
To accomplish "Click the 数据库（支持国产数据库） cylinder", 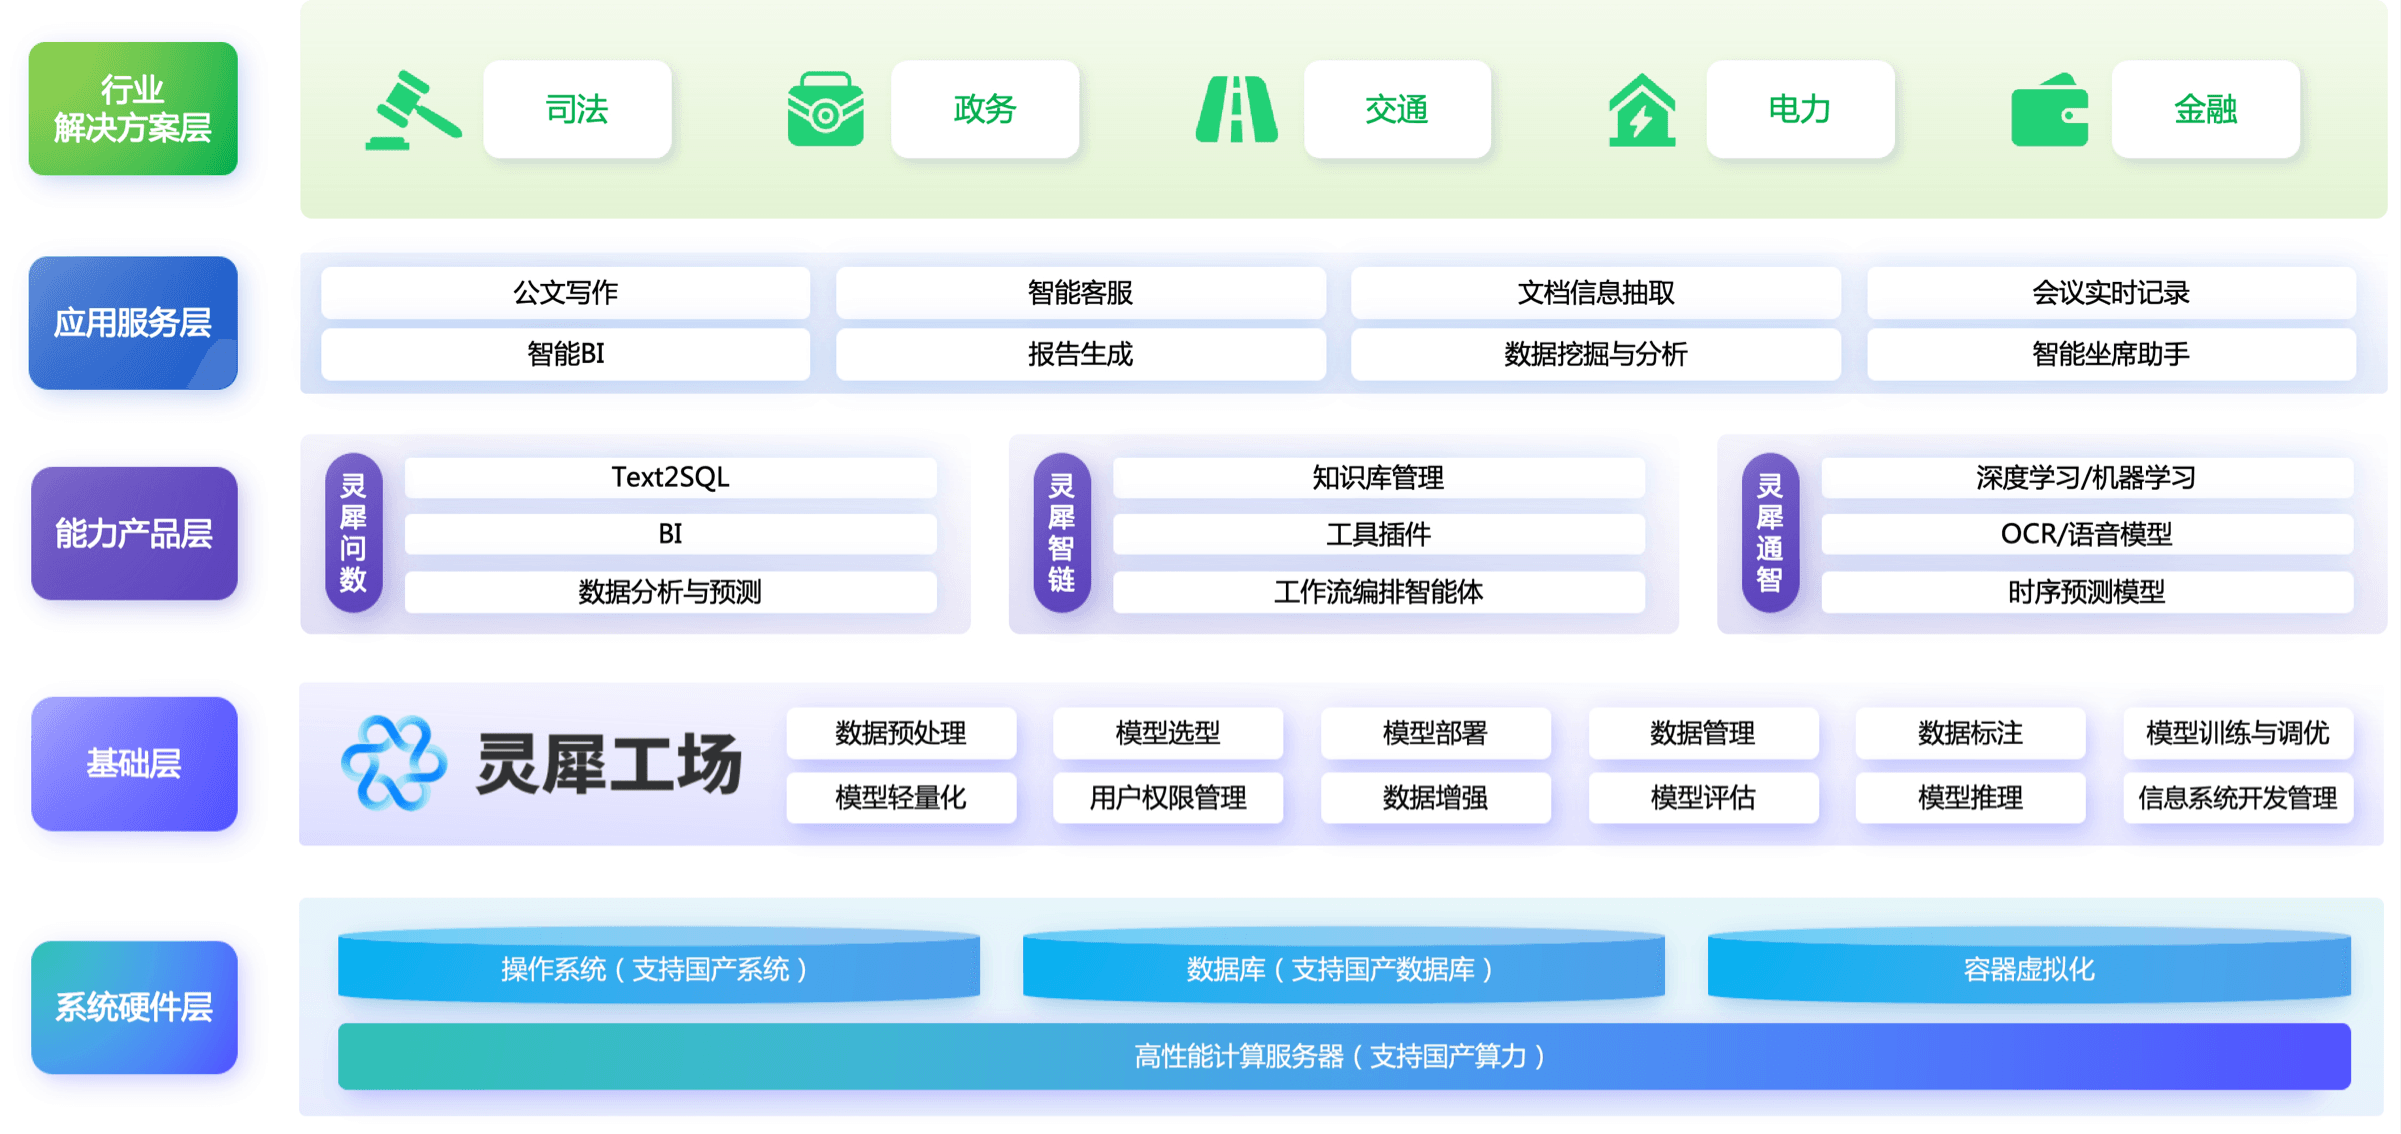I will [1343, 968].
